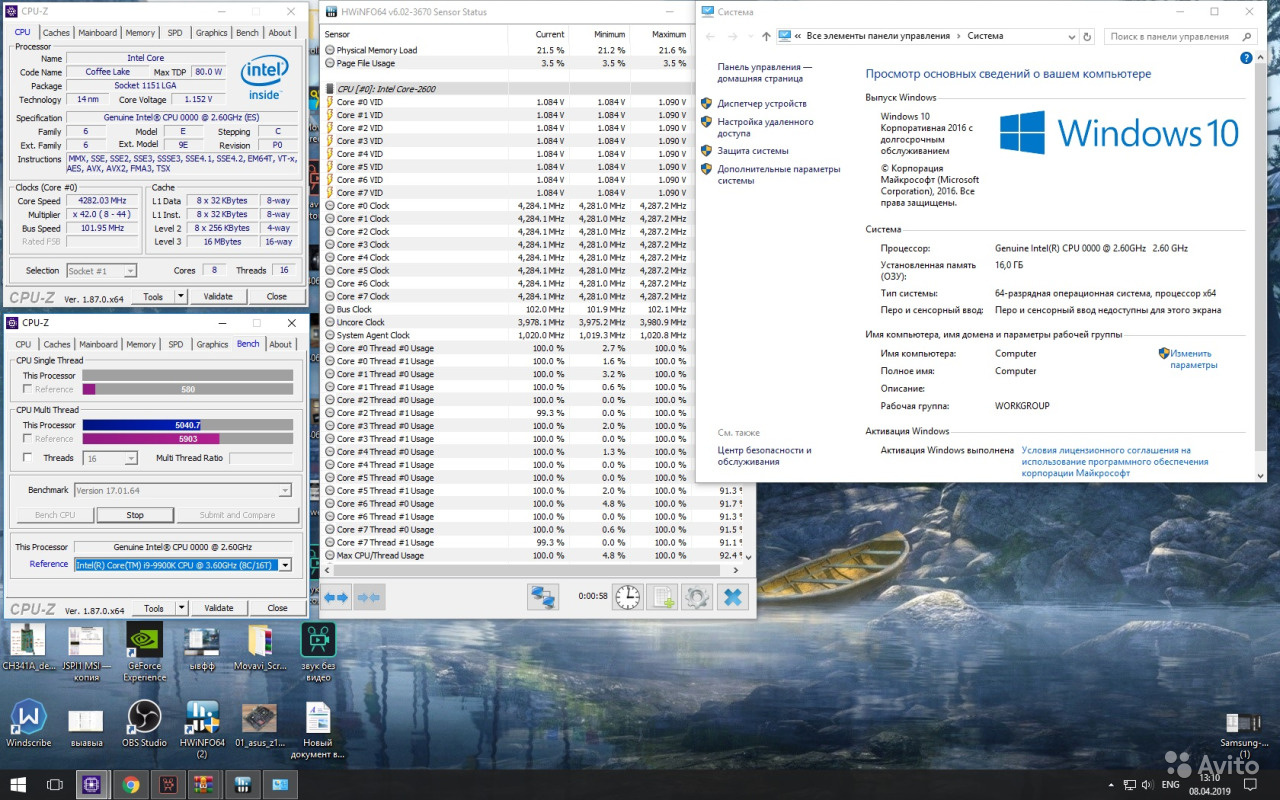
Task: Open Memory tab in CPU-Z Bench window
Action: (141, 344)
